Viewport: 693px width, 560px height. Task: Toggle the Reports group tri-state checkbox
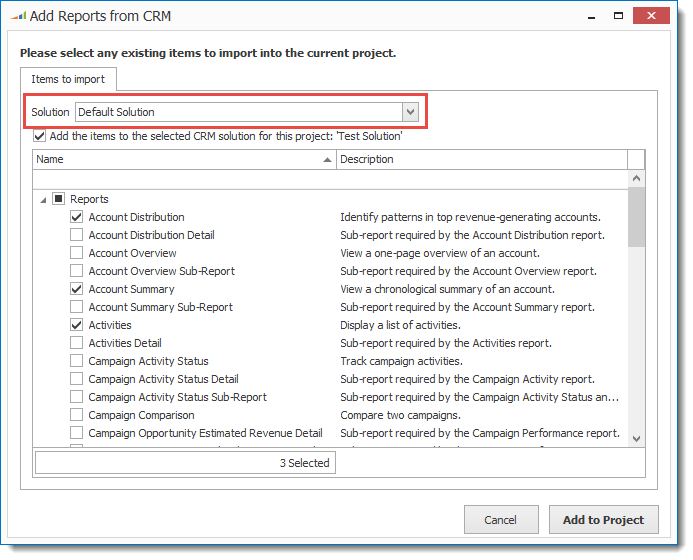pos(58,198)
